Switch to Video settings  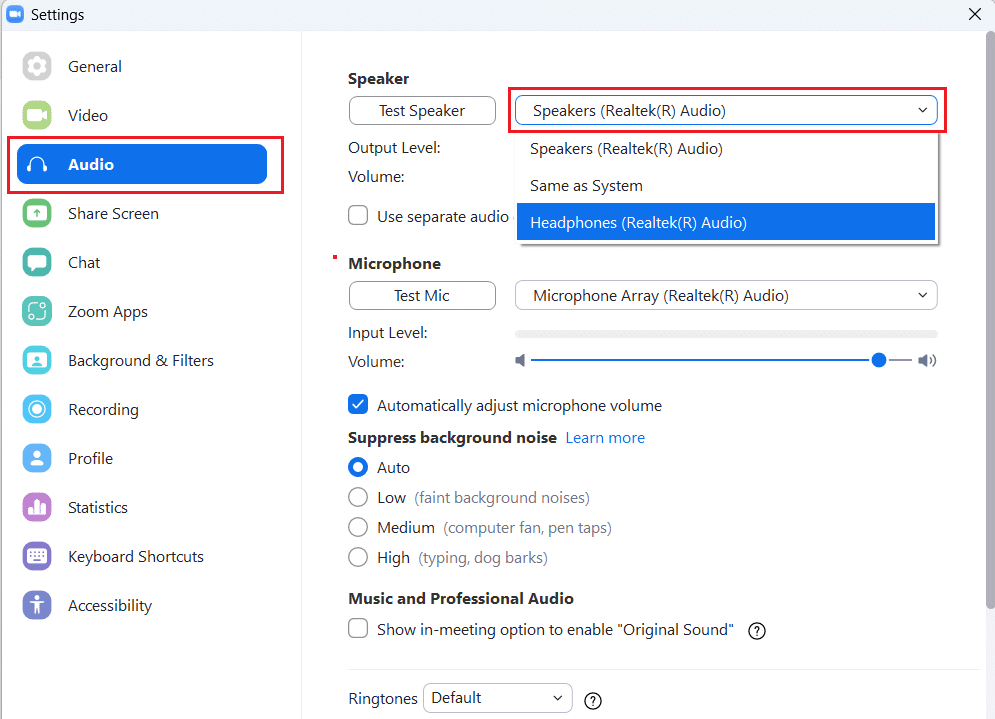coord(88,115)
